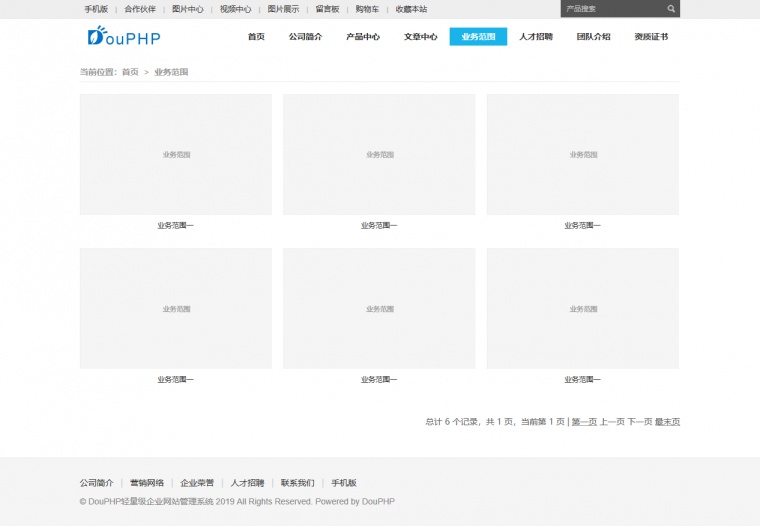Select the highlighted 业务范围 nav tab
This screenshot has height=526, width=760.
pos(478,37)
